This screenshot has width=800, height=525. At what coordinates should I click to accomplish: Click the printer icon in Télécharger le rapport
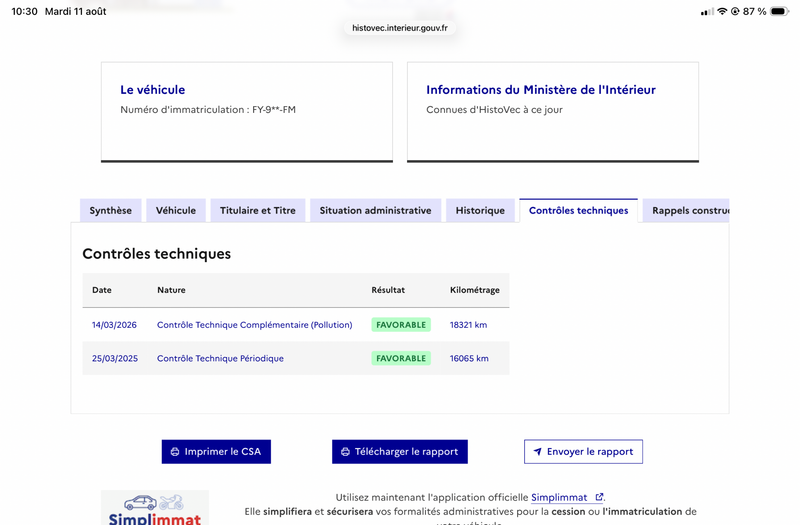coord(345,452)
